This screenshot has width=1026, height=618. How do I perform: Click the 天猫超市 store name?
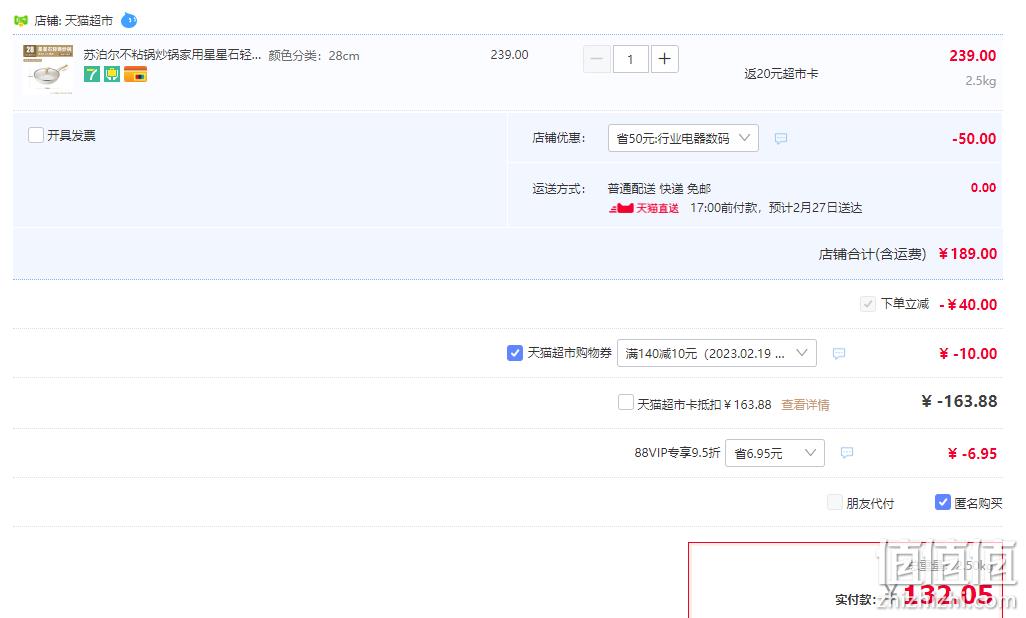pyautogui.click(x=88, y=21)
